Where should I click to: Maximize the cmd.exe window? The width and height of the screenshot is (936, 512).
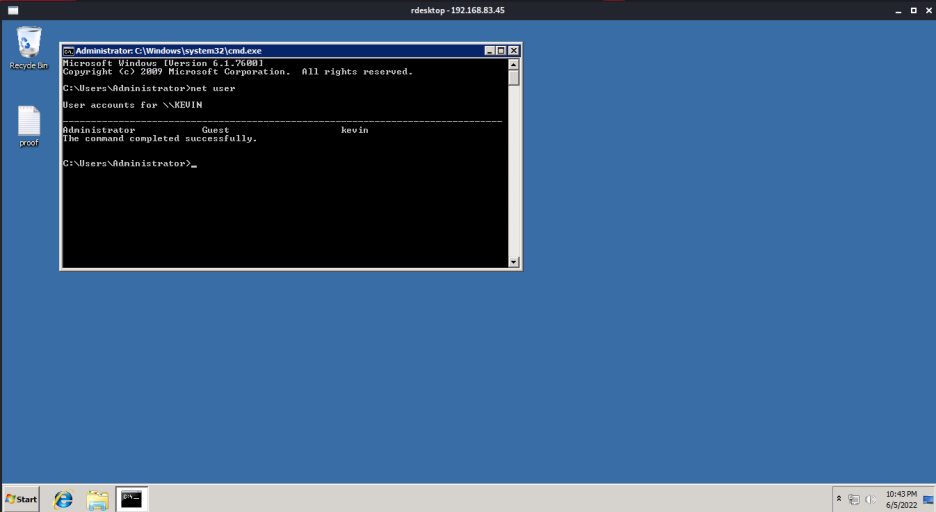click(x=501, y=51)
